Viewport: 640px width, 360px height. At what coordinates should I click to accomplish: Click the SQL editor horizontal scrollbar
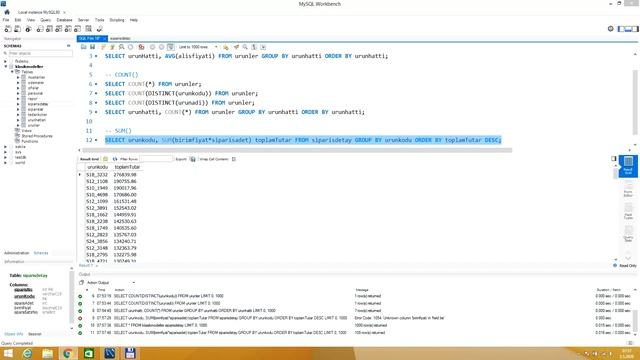pos(297,150)
